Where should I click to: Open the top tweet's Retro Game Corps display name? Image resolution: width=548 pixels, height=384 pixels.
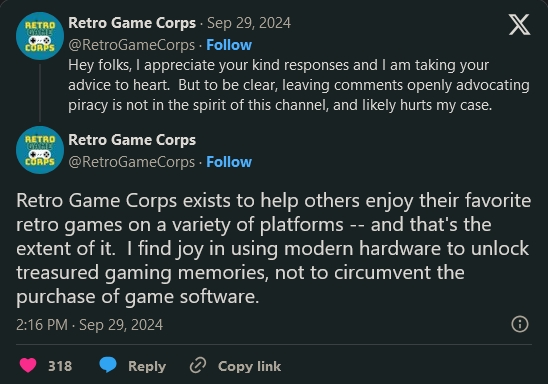coord(132,23)
